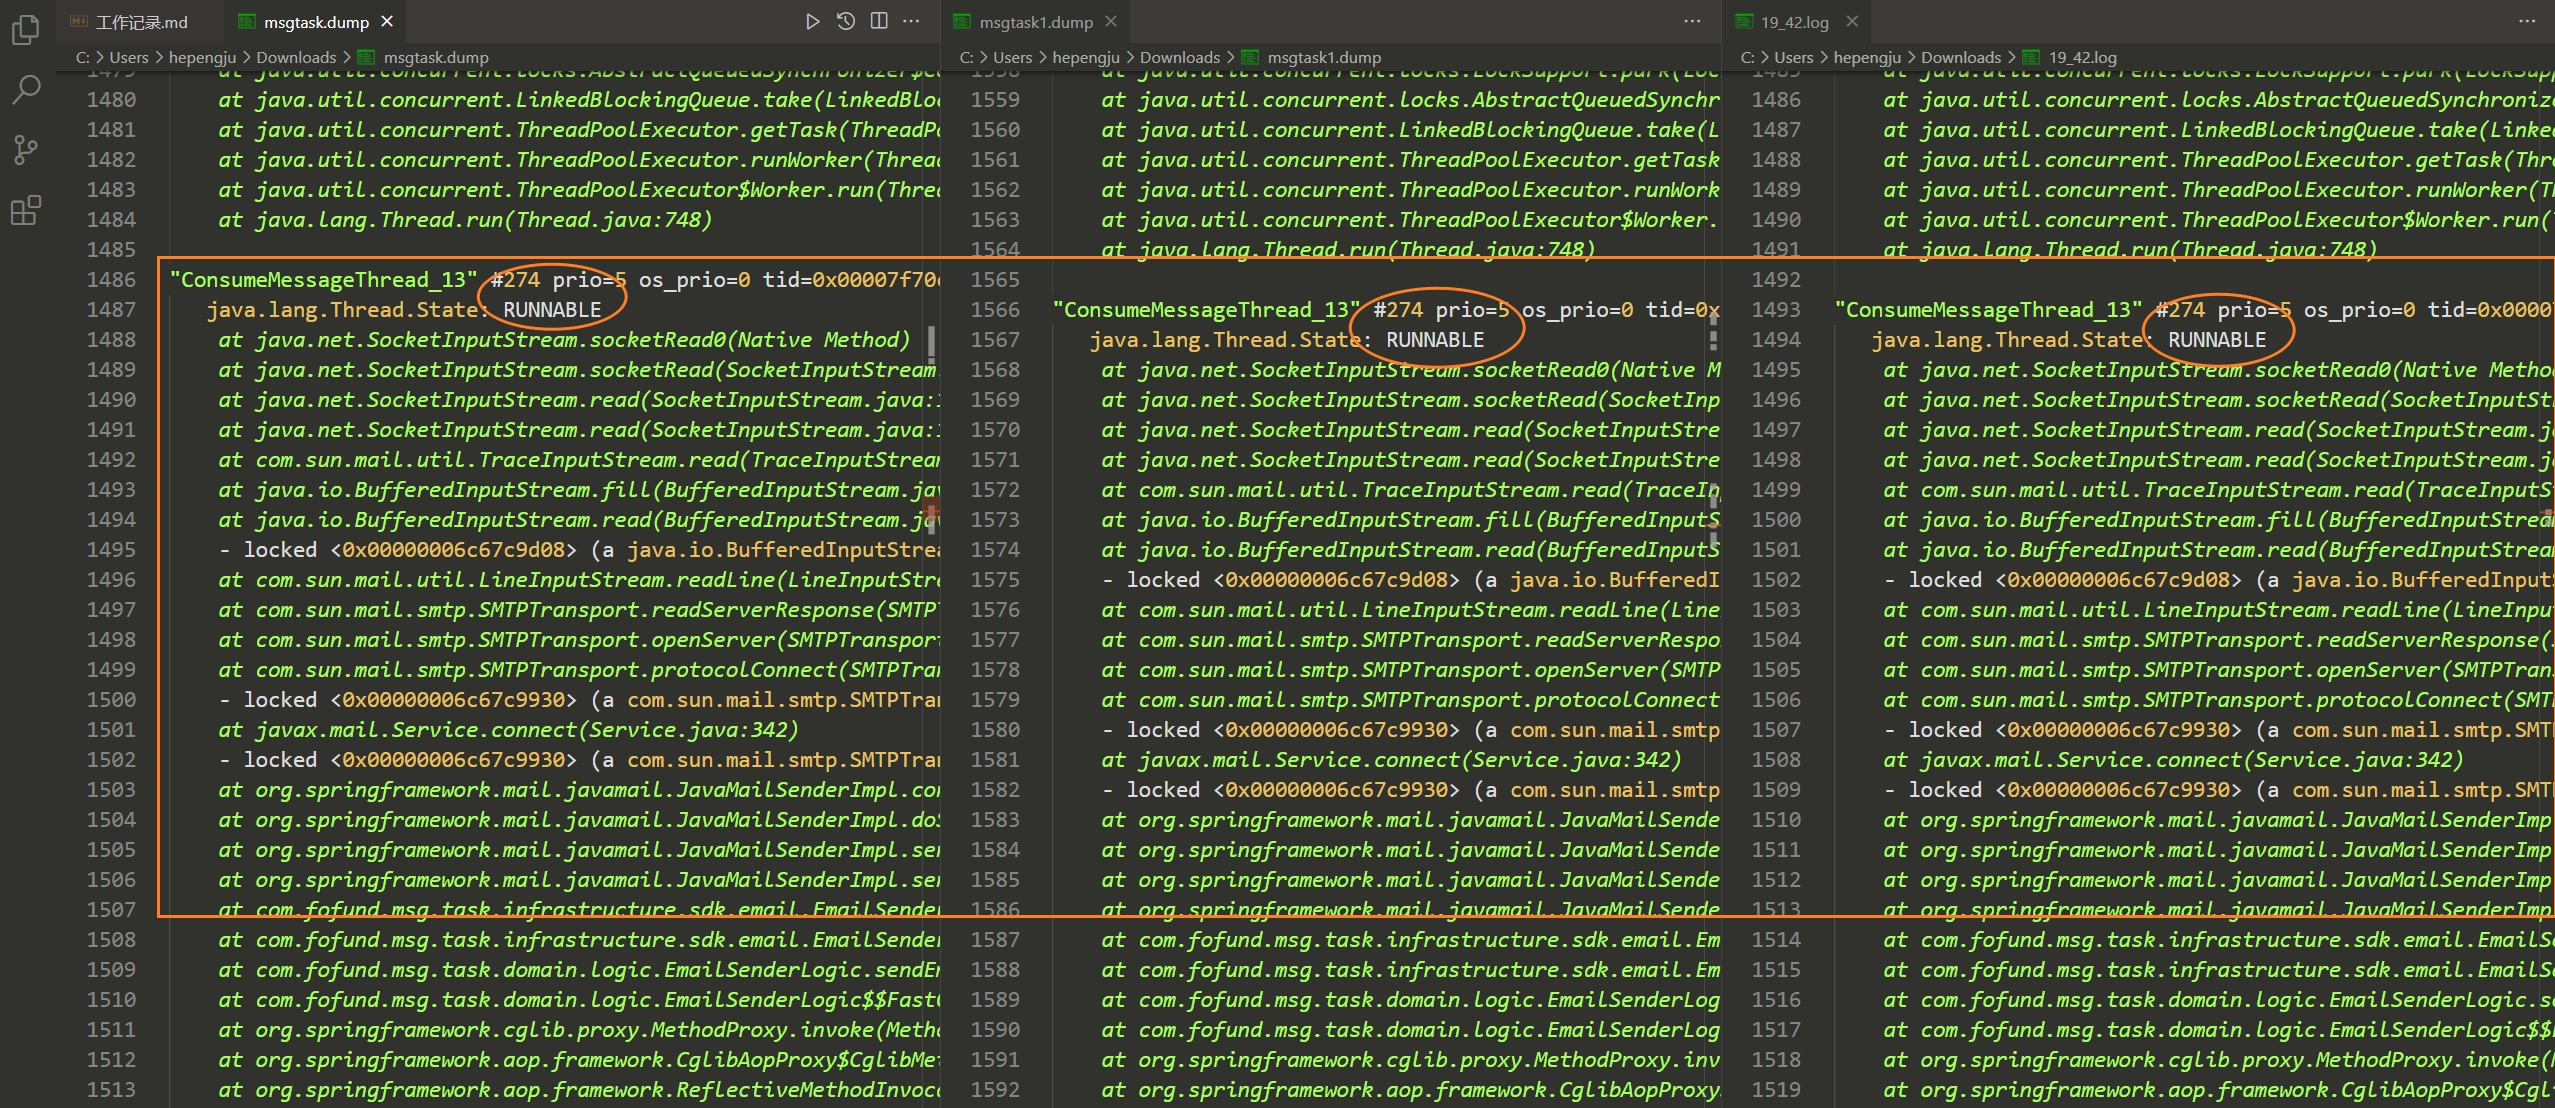This screenshot has height=1108, width=2555.
Task: Select the msgtask1.dump tab
Action: coord(1035,22)
